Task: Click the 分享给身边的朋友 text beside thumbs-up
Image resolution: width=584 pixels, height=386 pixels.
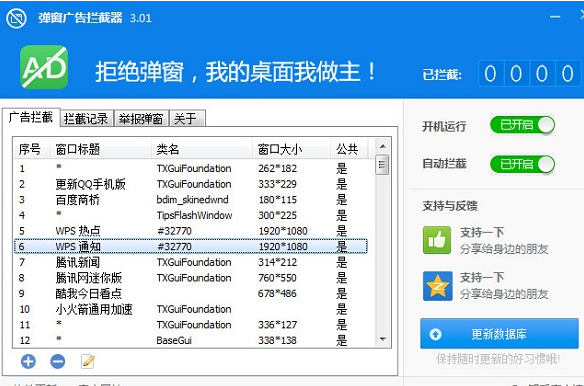Action: (x=504, y=249)
